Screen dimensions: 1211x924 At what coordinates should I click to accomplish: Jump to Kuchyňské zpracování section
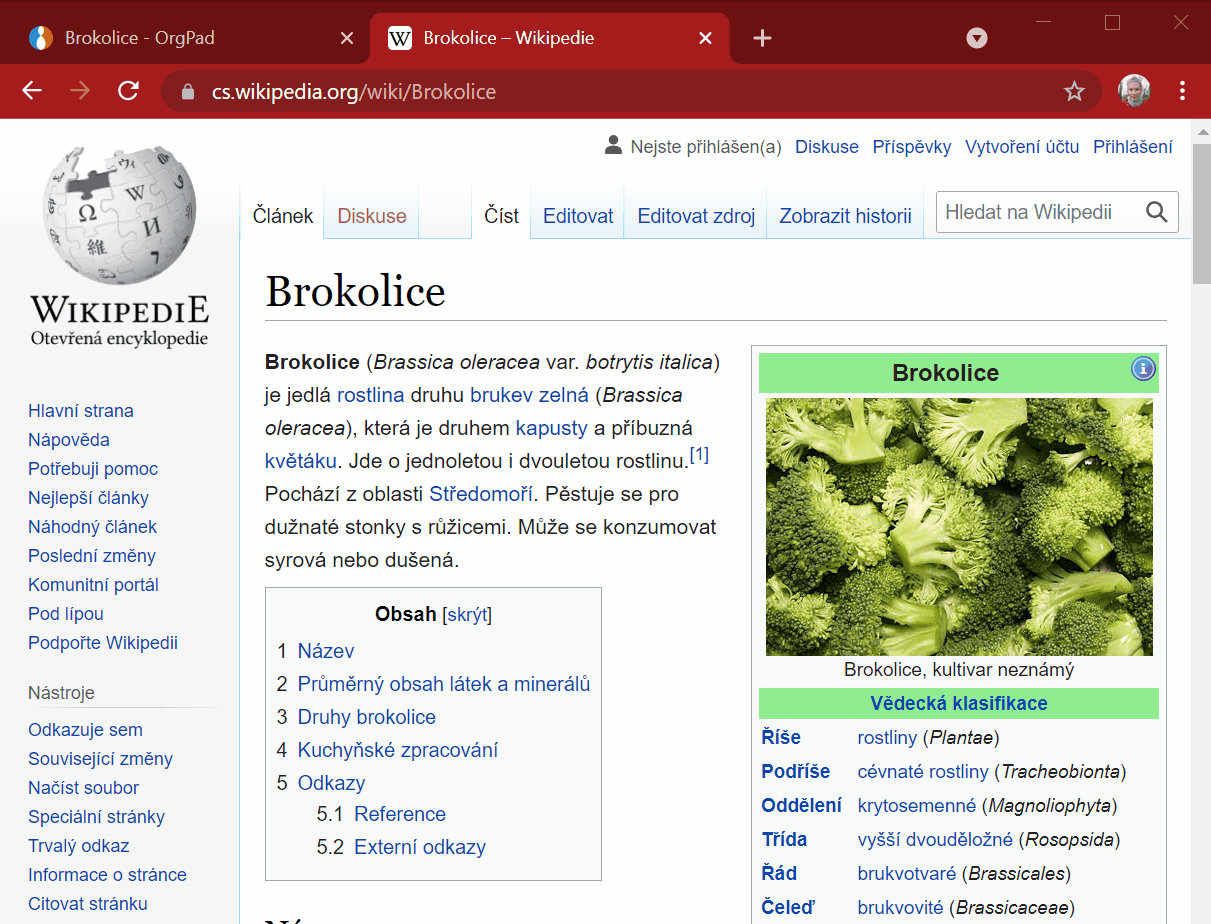[x=397, y=750]
